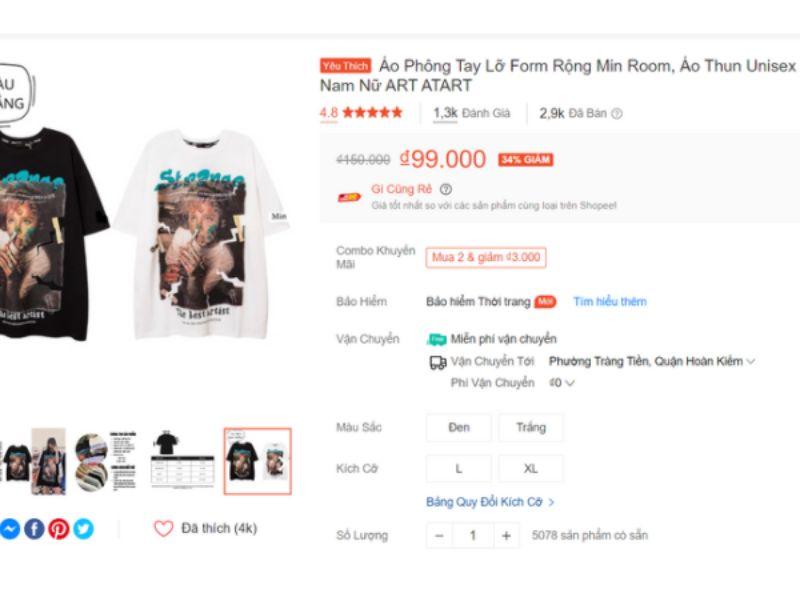This screenshot has height=600, width=800.
Task: Share product on Pinterest
Action: point(59,529)
